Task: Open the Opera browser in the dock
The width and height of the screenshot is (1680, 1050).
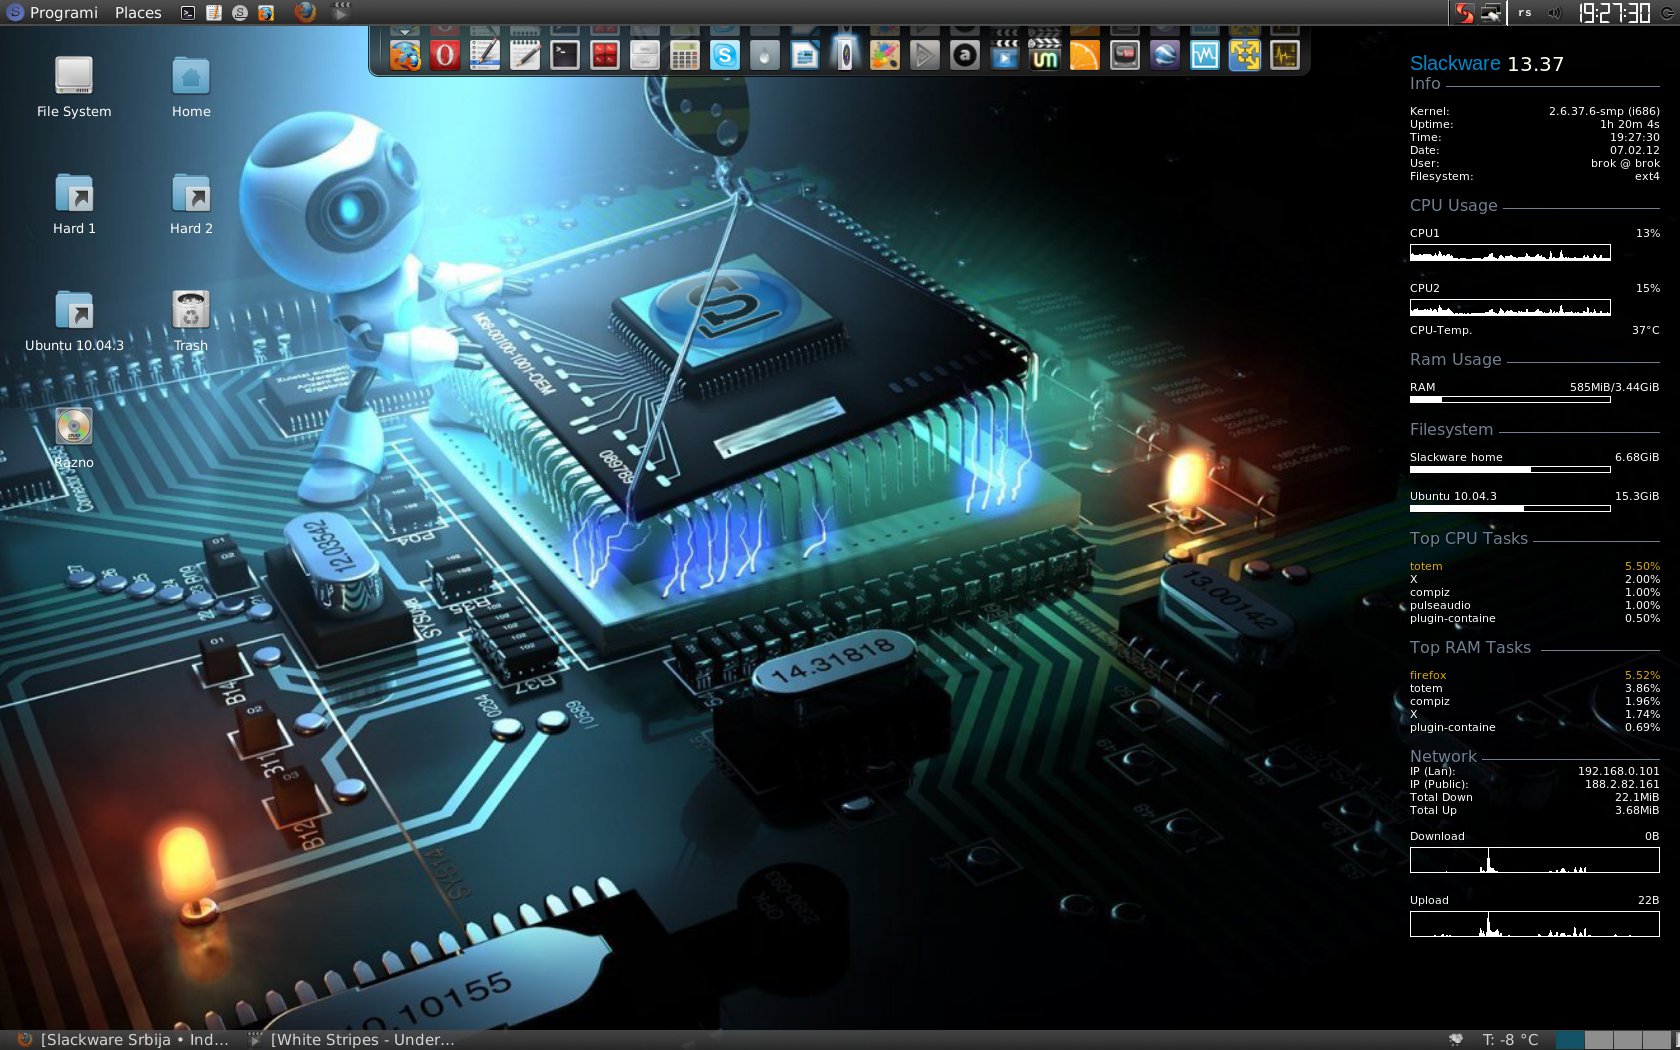Action: [x=445, y=56]
